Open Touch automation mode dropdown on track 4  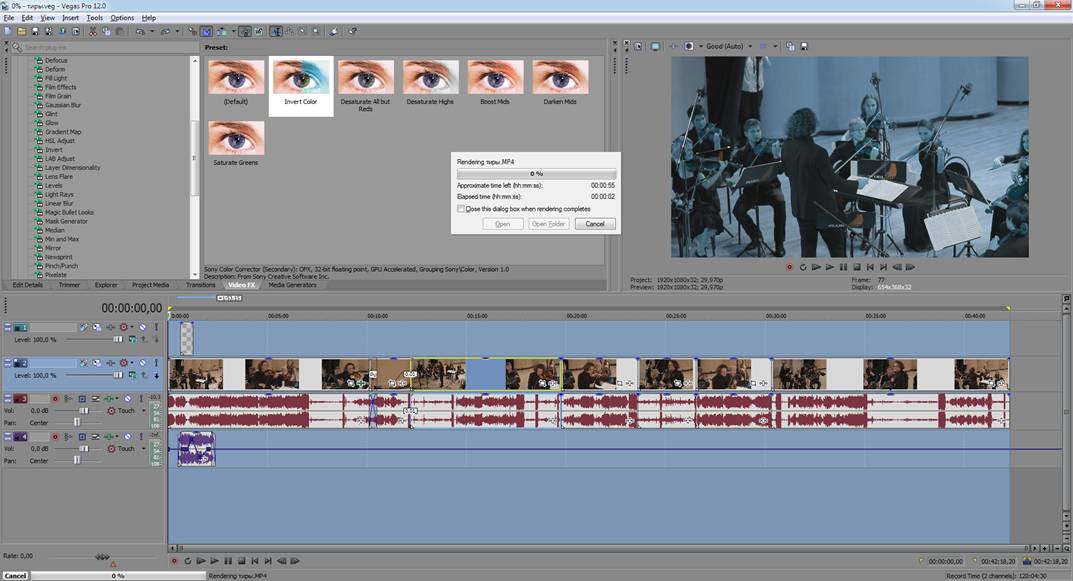pyautogui.click(x=144, y=448)
